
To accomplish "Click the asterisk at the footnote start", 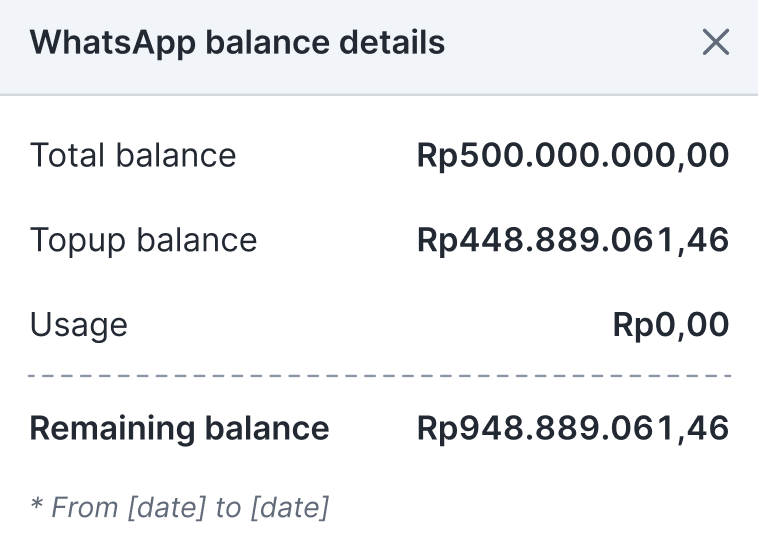I will click(36, 505).
